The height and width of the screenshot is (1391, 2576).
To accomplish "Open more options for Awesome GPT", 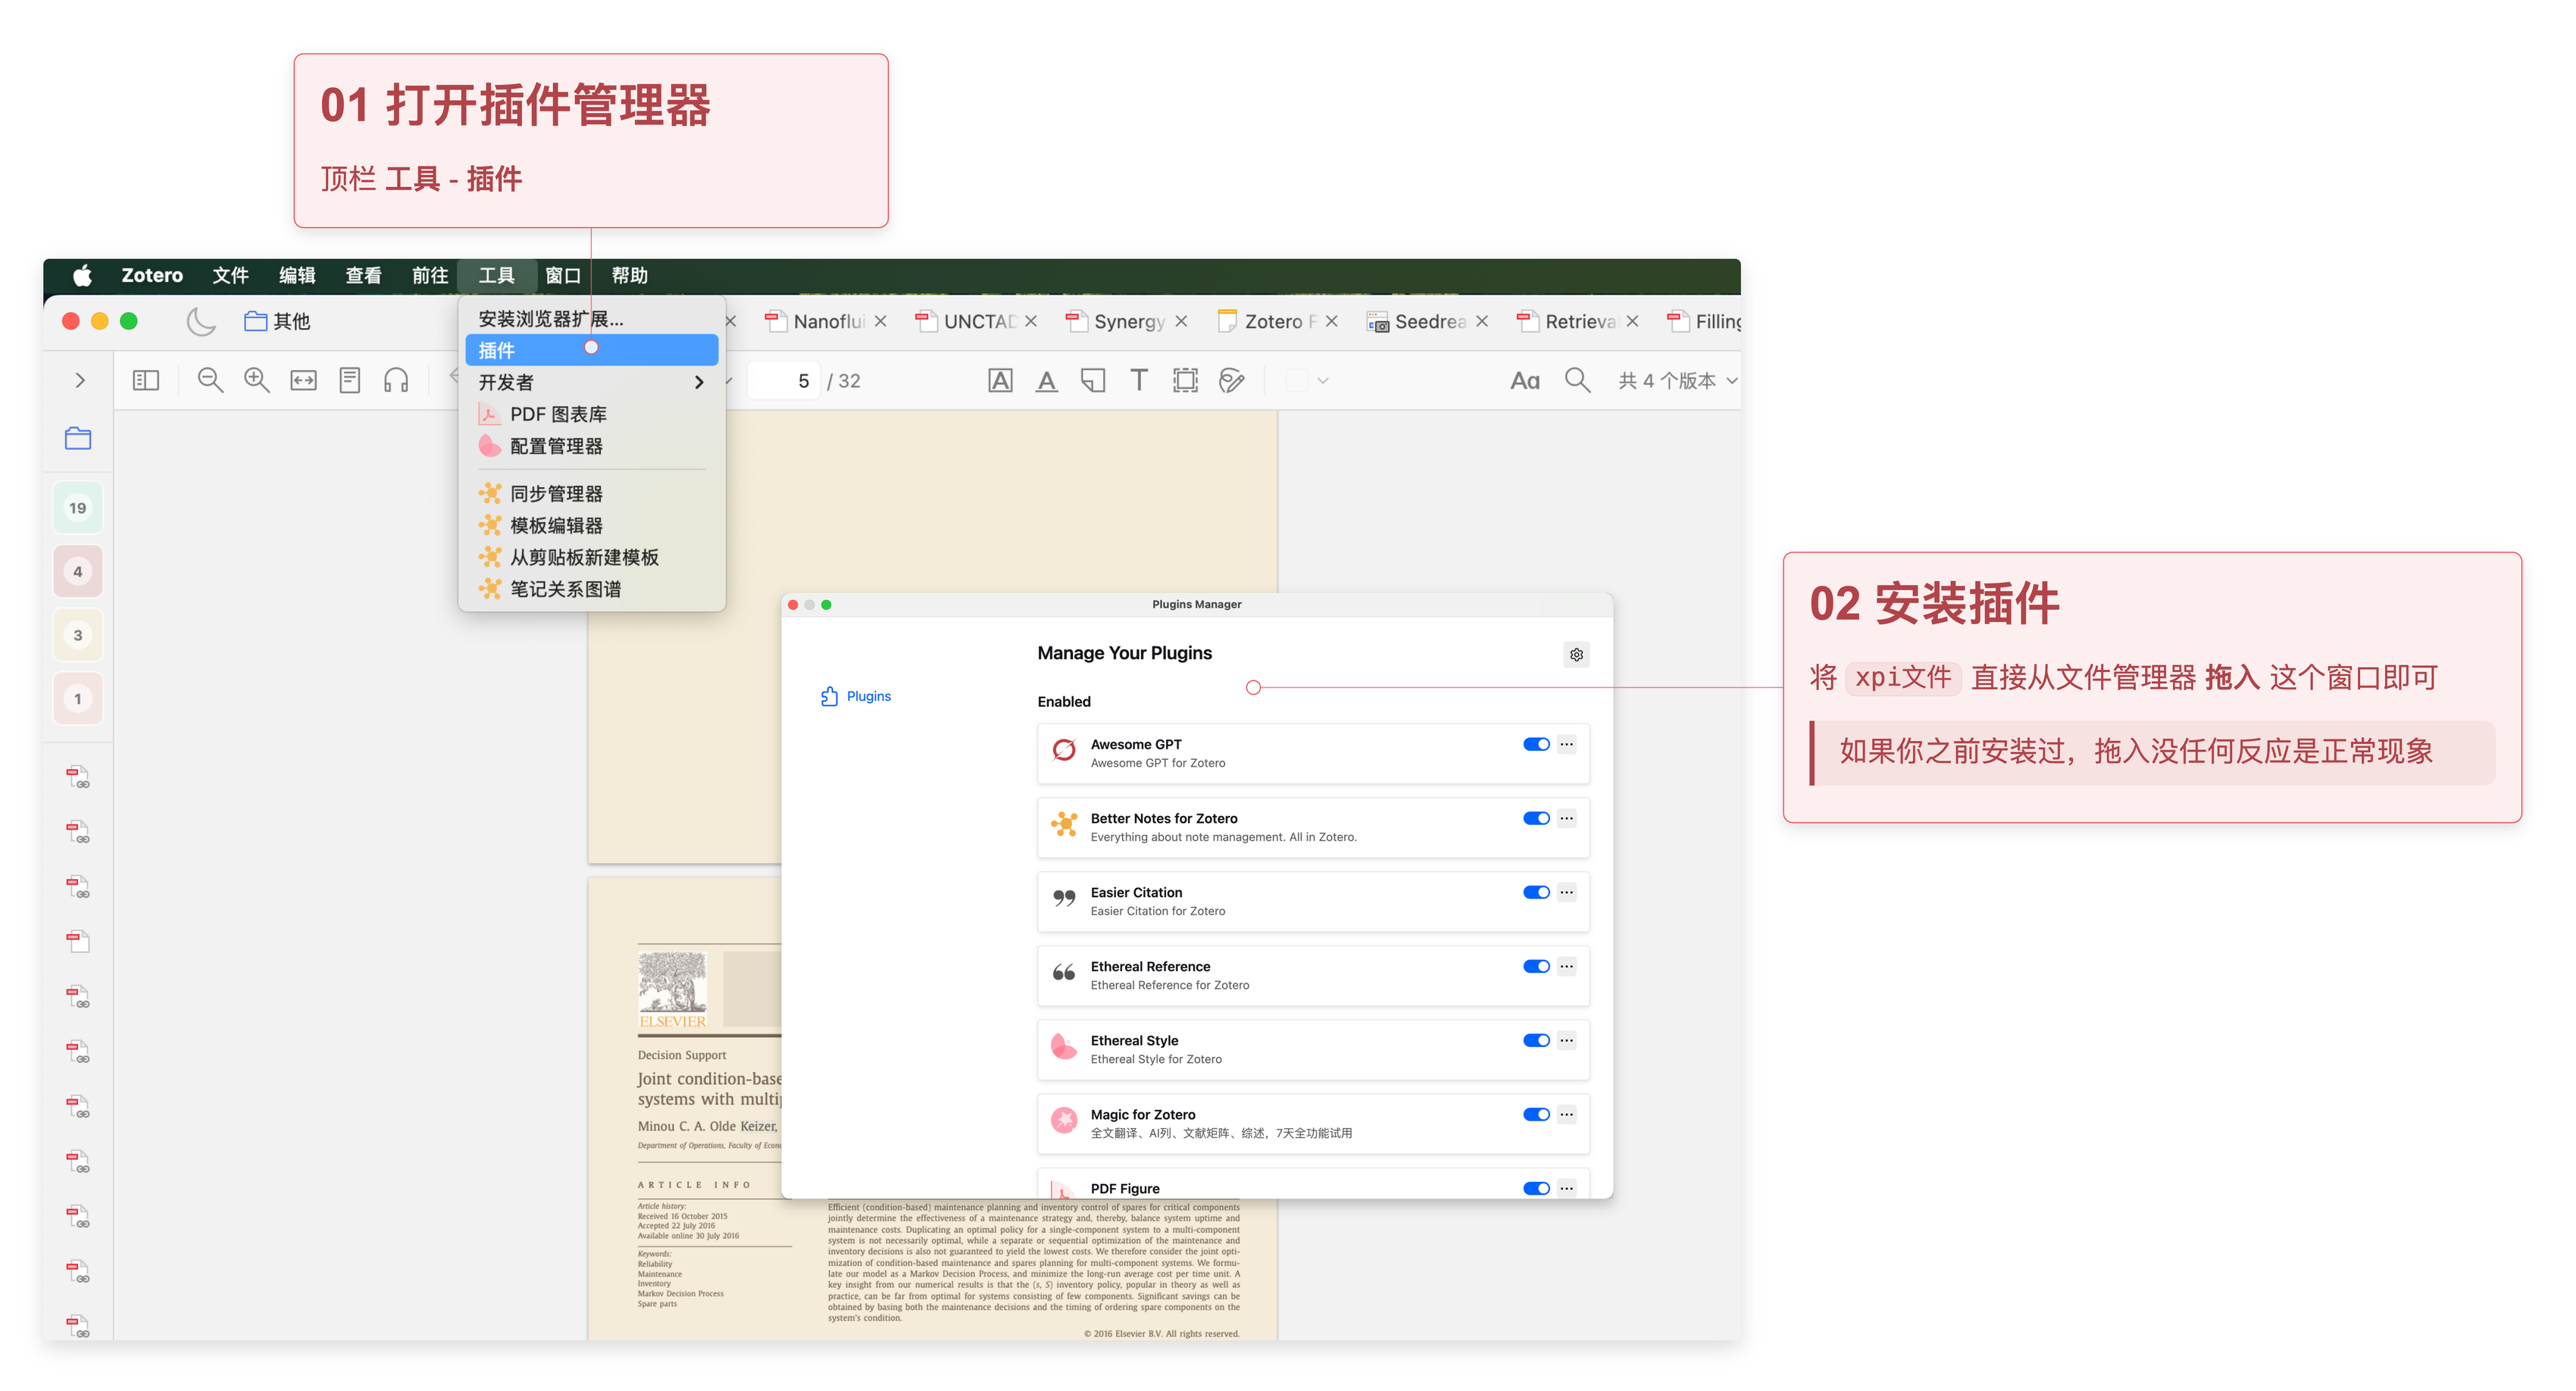I will pyautogui.click(x=1566, y=744).
